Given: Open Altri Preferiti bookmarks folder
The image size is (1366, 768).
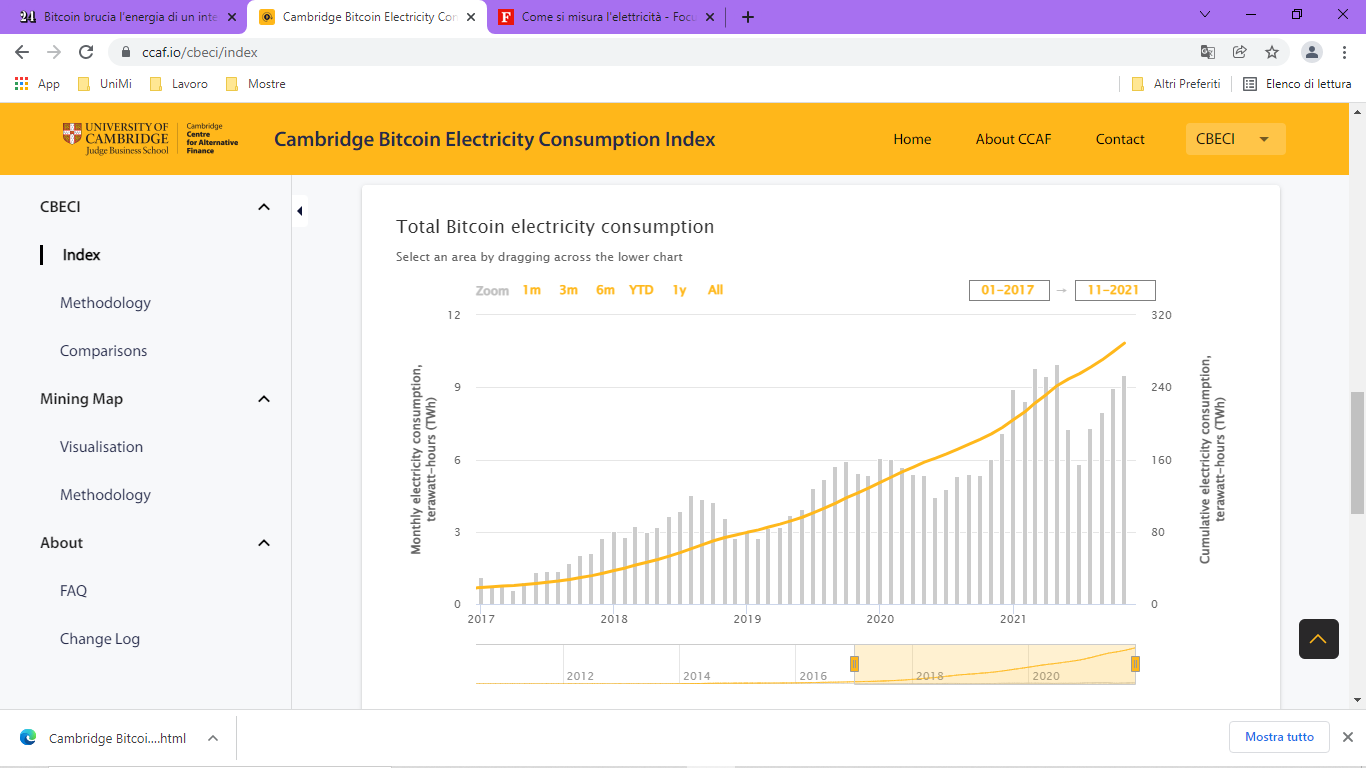Looking at the screenshot, I should tap(1176, 84).
